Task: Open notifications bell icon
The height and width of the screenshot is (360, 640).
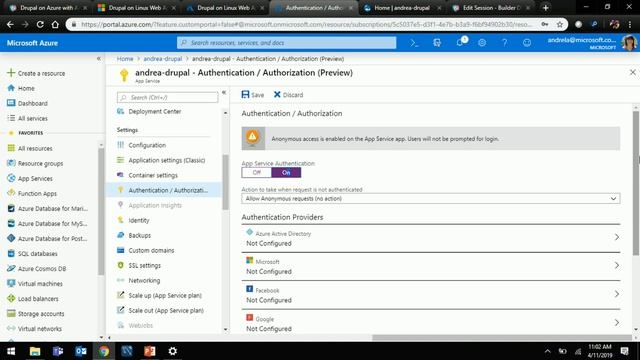Action: pos(460,42)
